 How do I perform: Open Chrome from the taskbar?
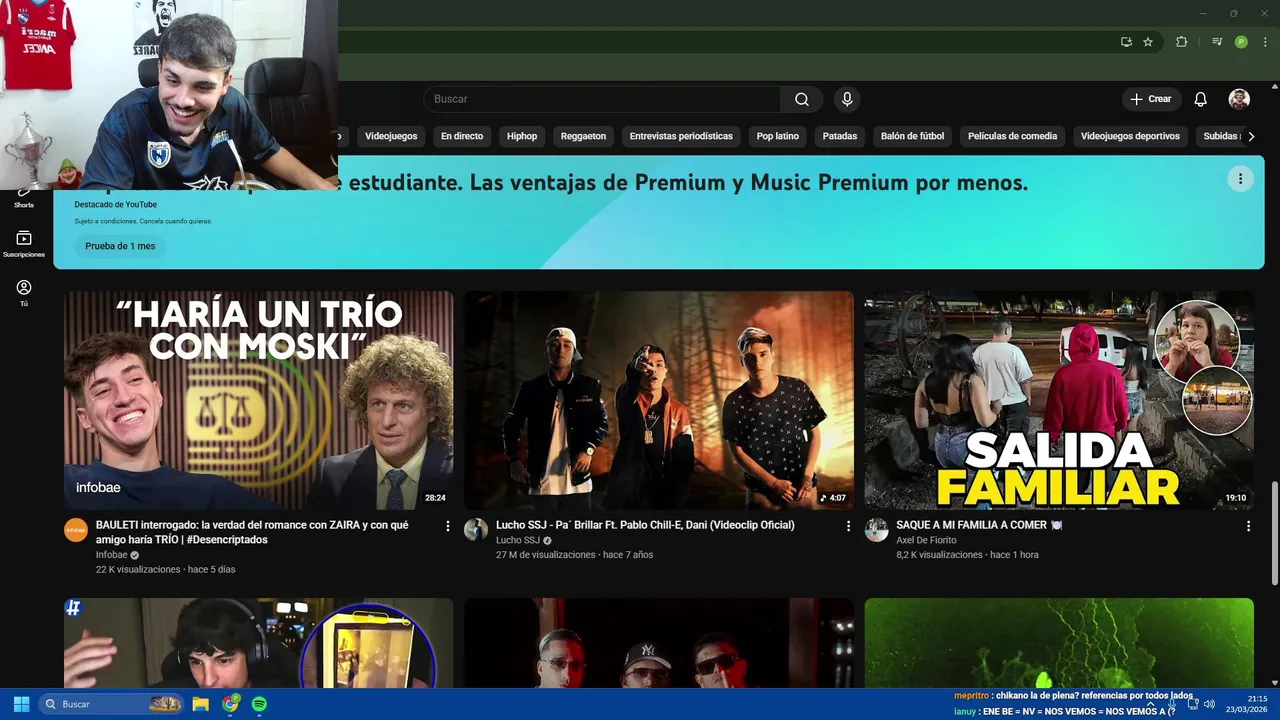(231, 704)
